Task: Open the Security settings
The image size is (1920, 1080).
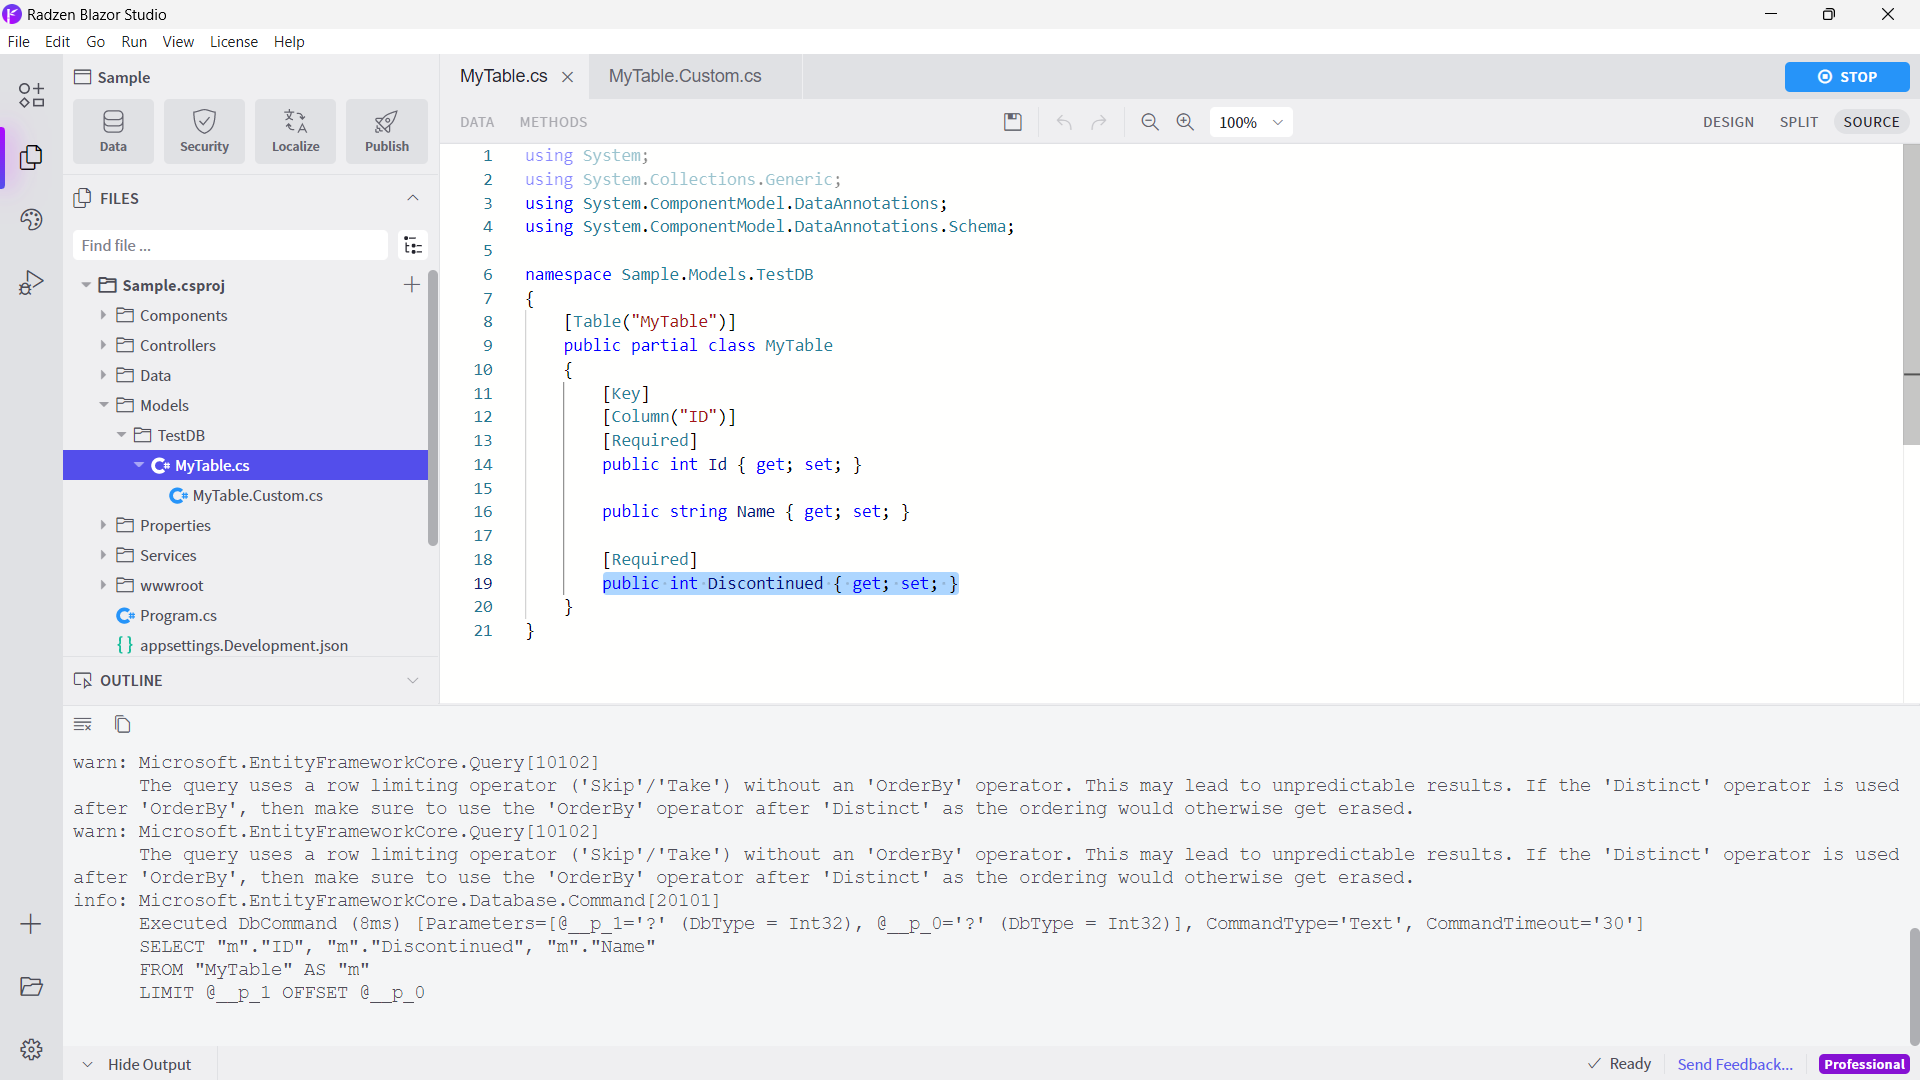Action: (x=204, y=131)
